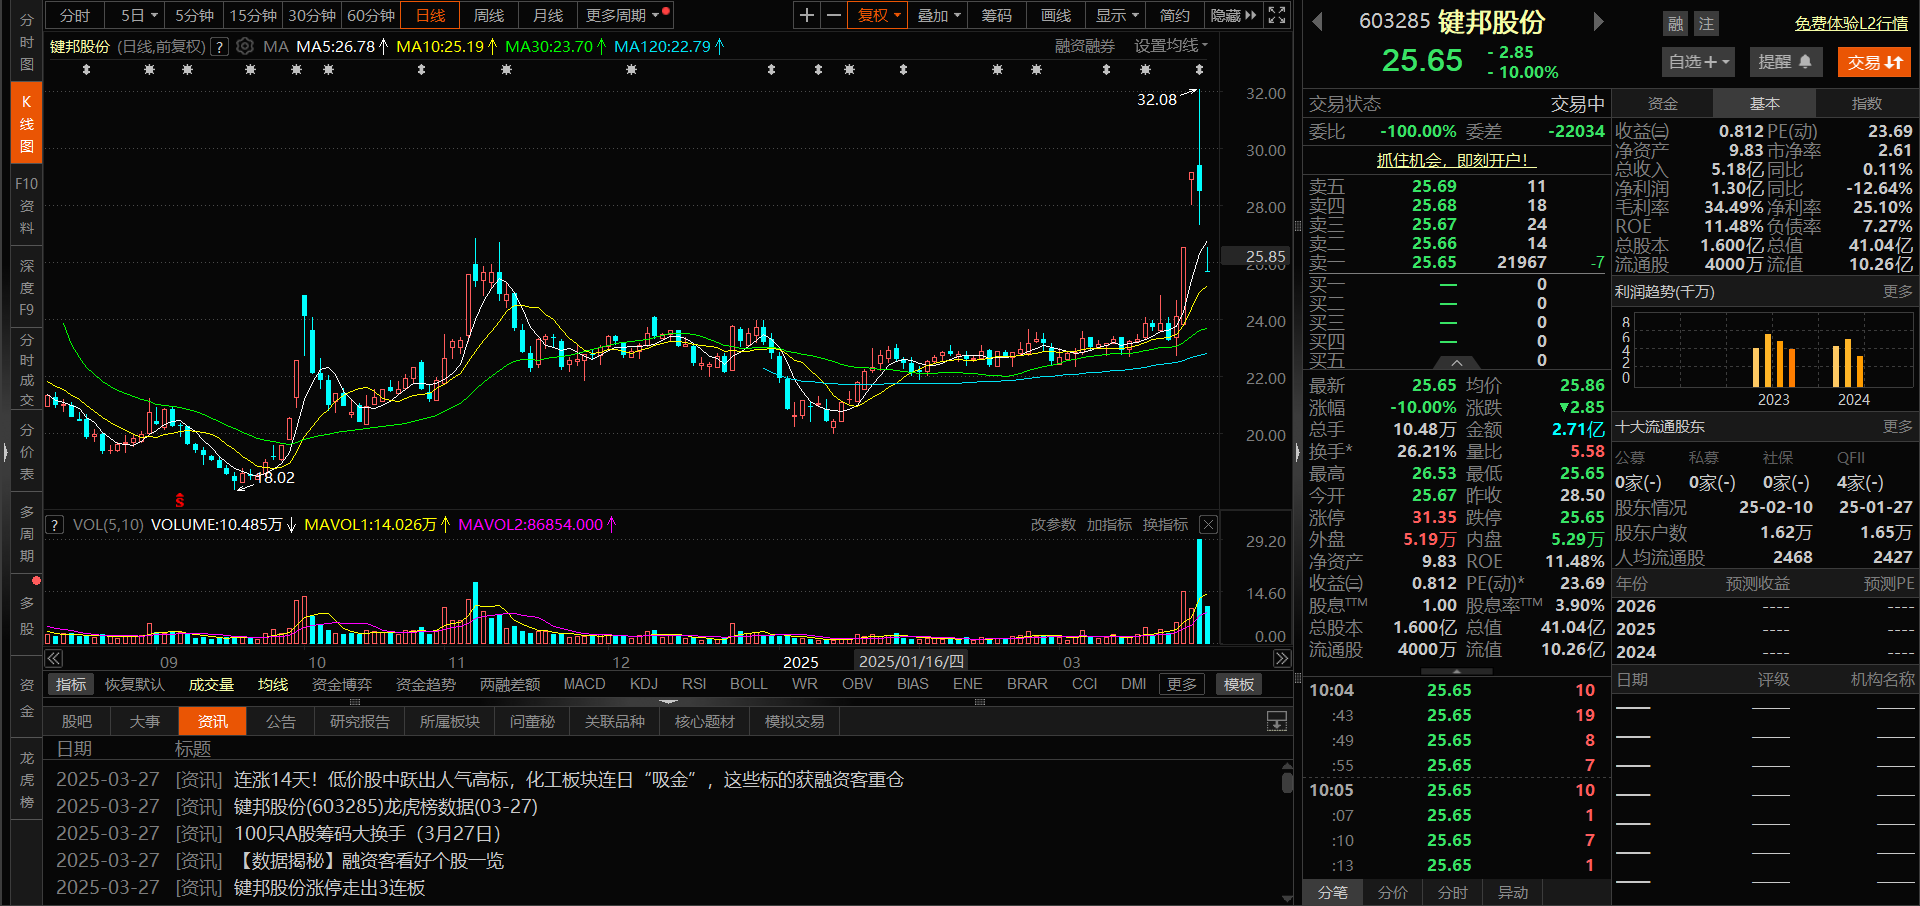The height and width of the screenshot is (906, 1920).
Task: Open 显示 display dropdown
Action: pyautogui.click(x=1117, y=15)
